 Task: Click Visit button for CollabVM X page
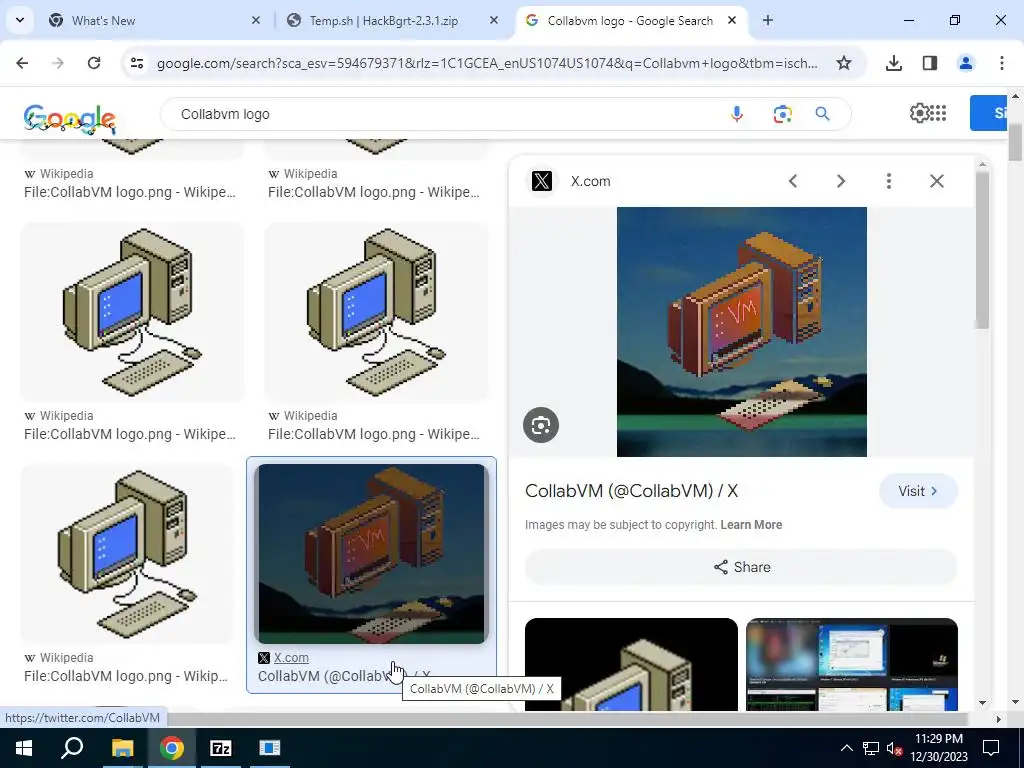click(918, 491)
